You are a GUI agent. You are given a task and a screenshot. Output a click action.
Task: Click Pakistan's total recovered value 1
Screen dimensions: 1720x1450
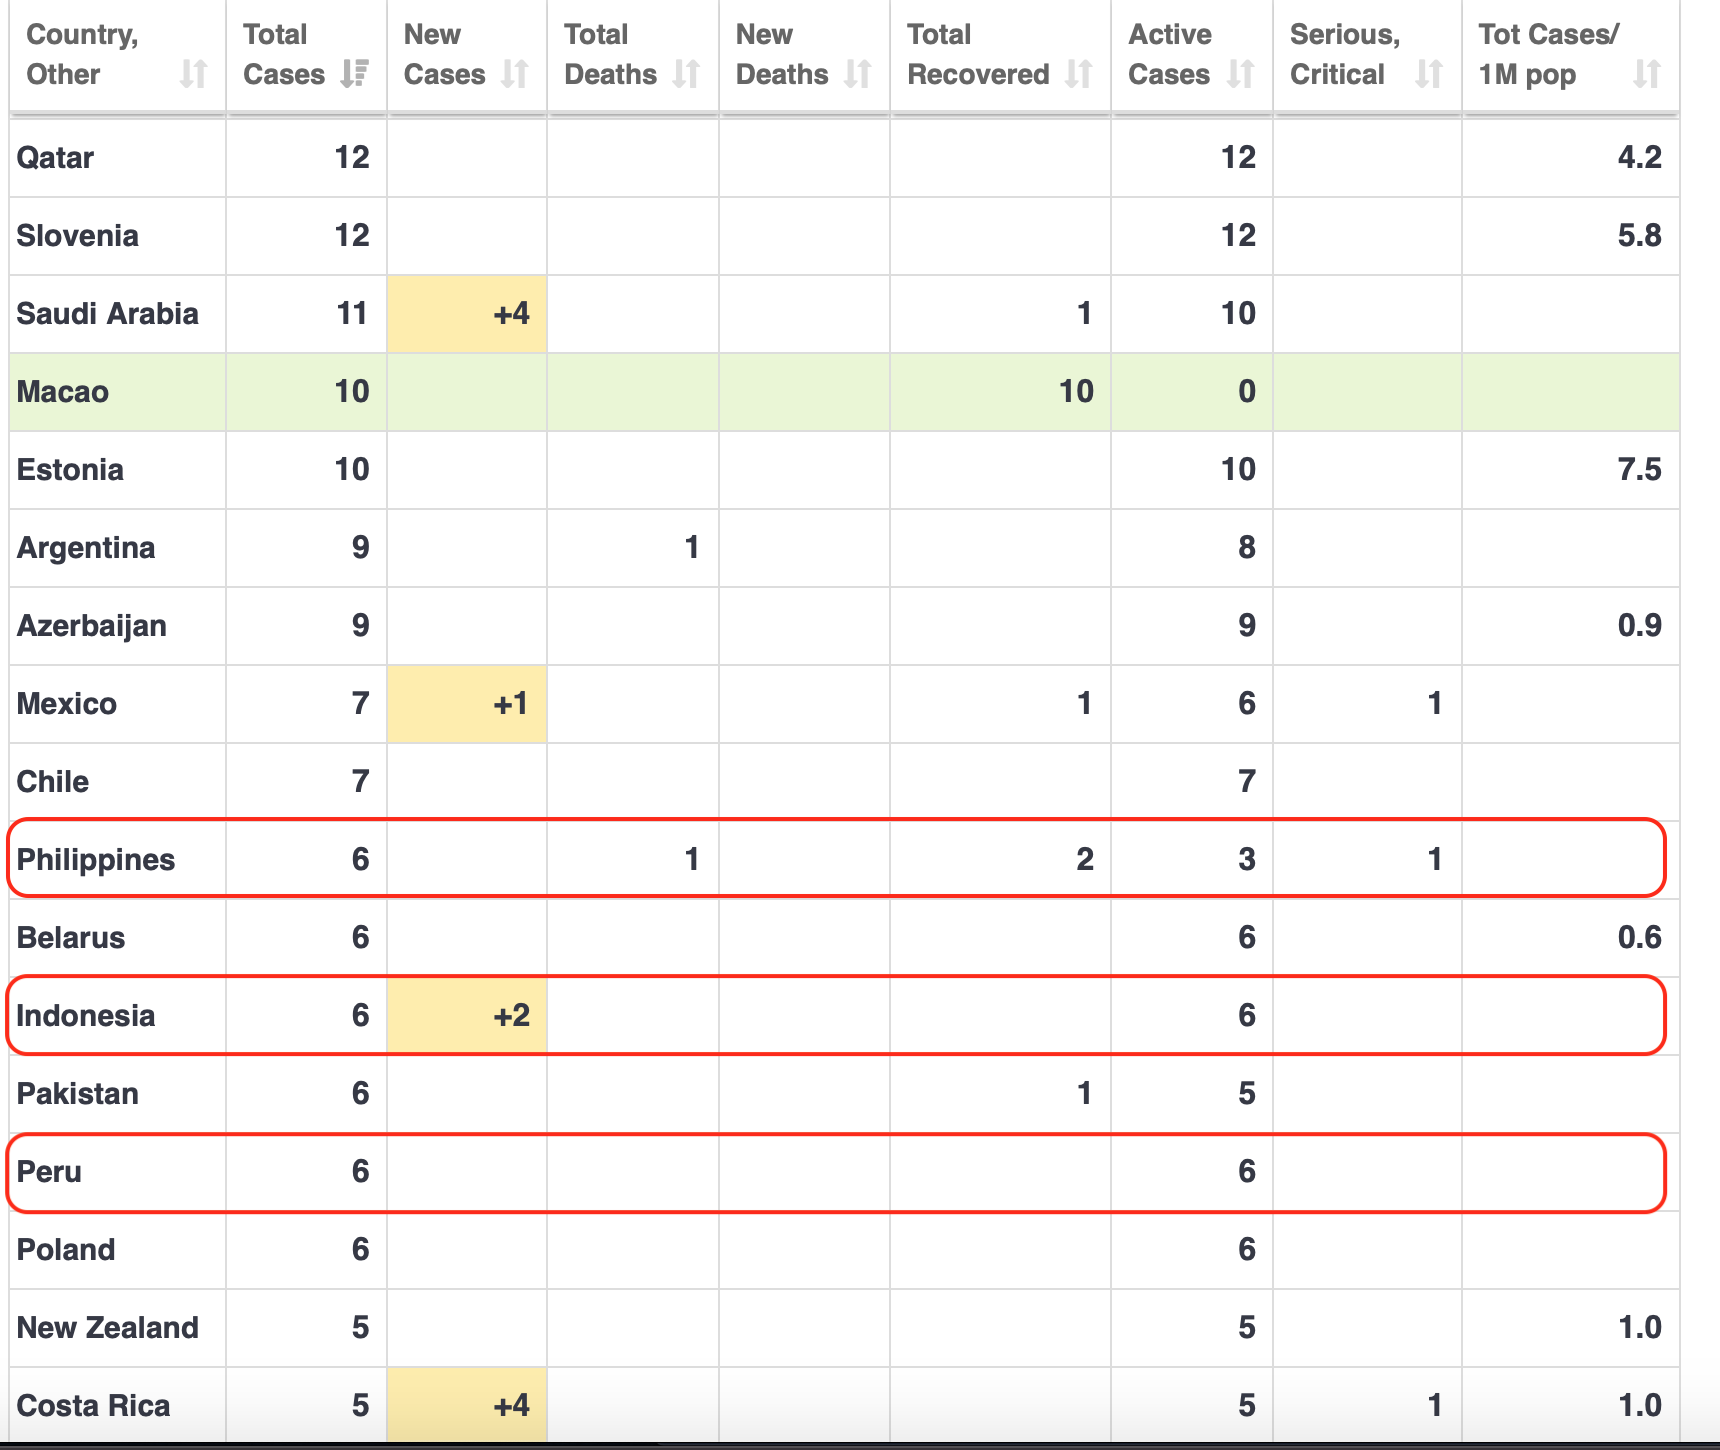click(1084, 1093)
